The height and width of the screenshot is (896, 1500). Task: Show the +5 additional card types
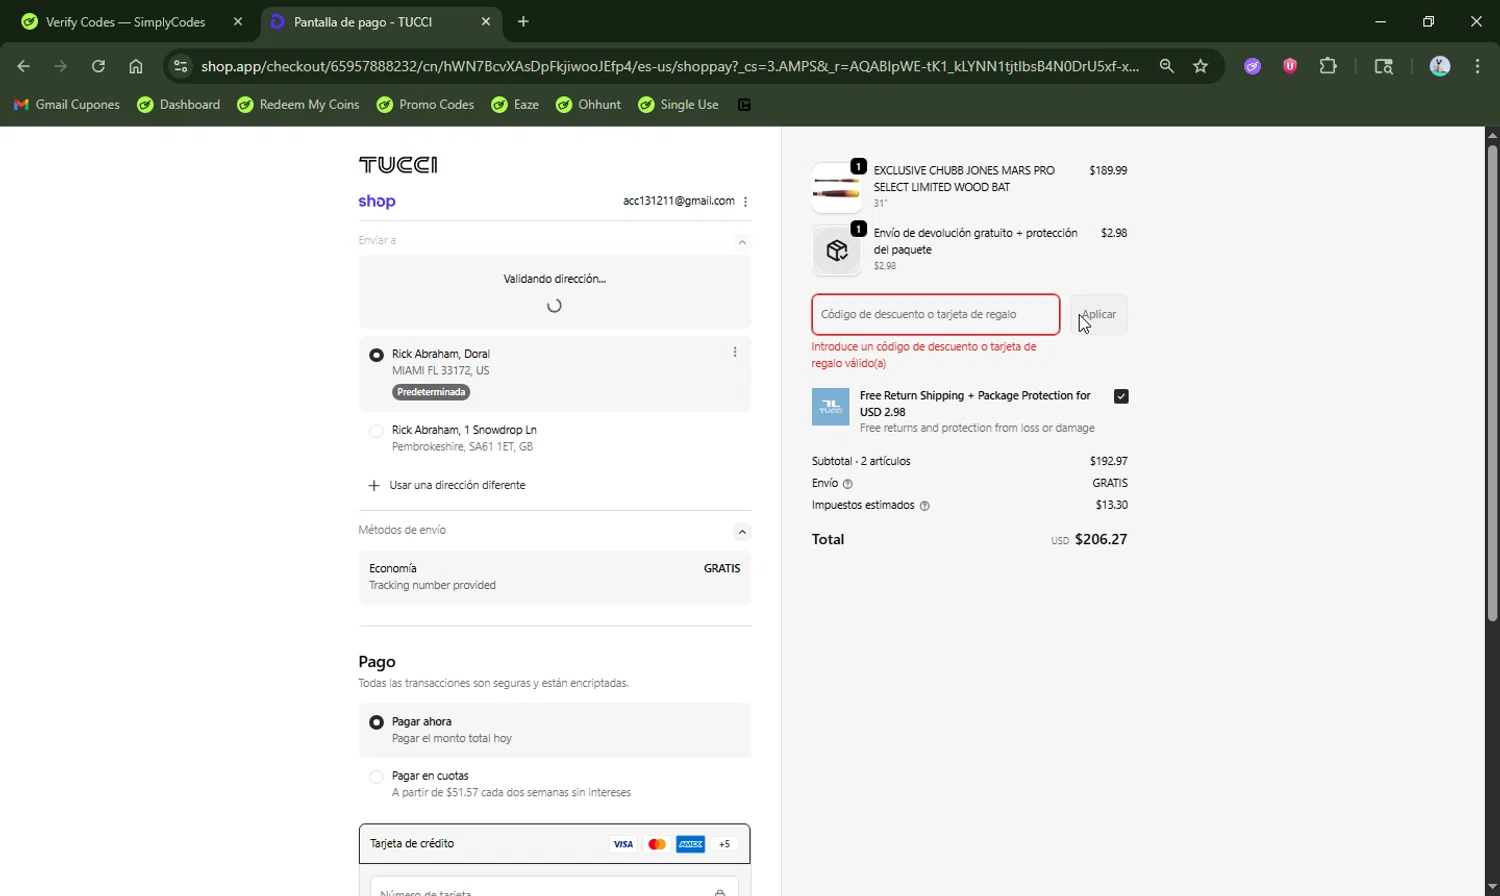[x=725, y=844]
